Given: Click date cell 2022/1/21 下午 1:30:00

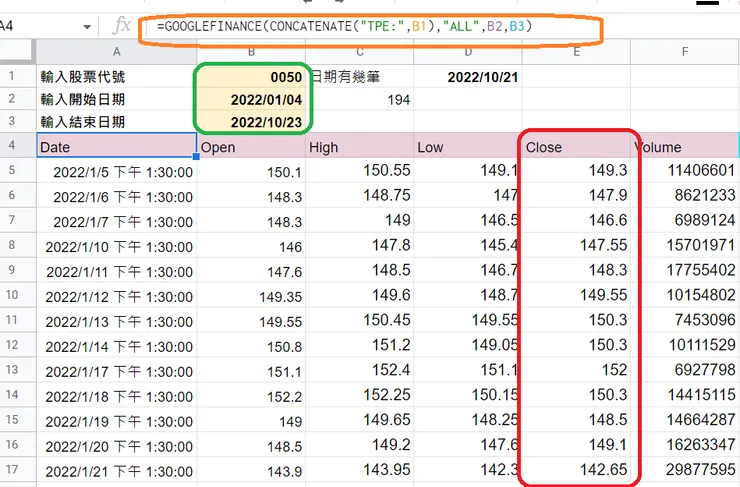Looking at the screenshot, I should point(117,470).
